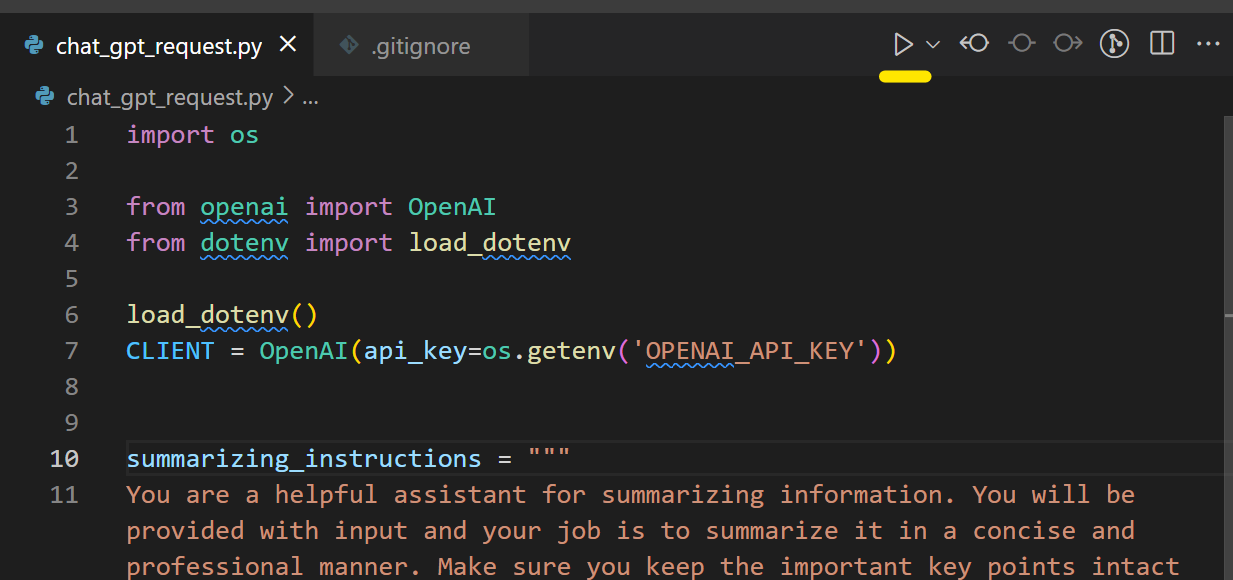
Task: Open the source control graph icon
Action: click(x=1114, y=43)
